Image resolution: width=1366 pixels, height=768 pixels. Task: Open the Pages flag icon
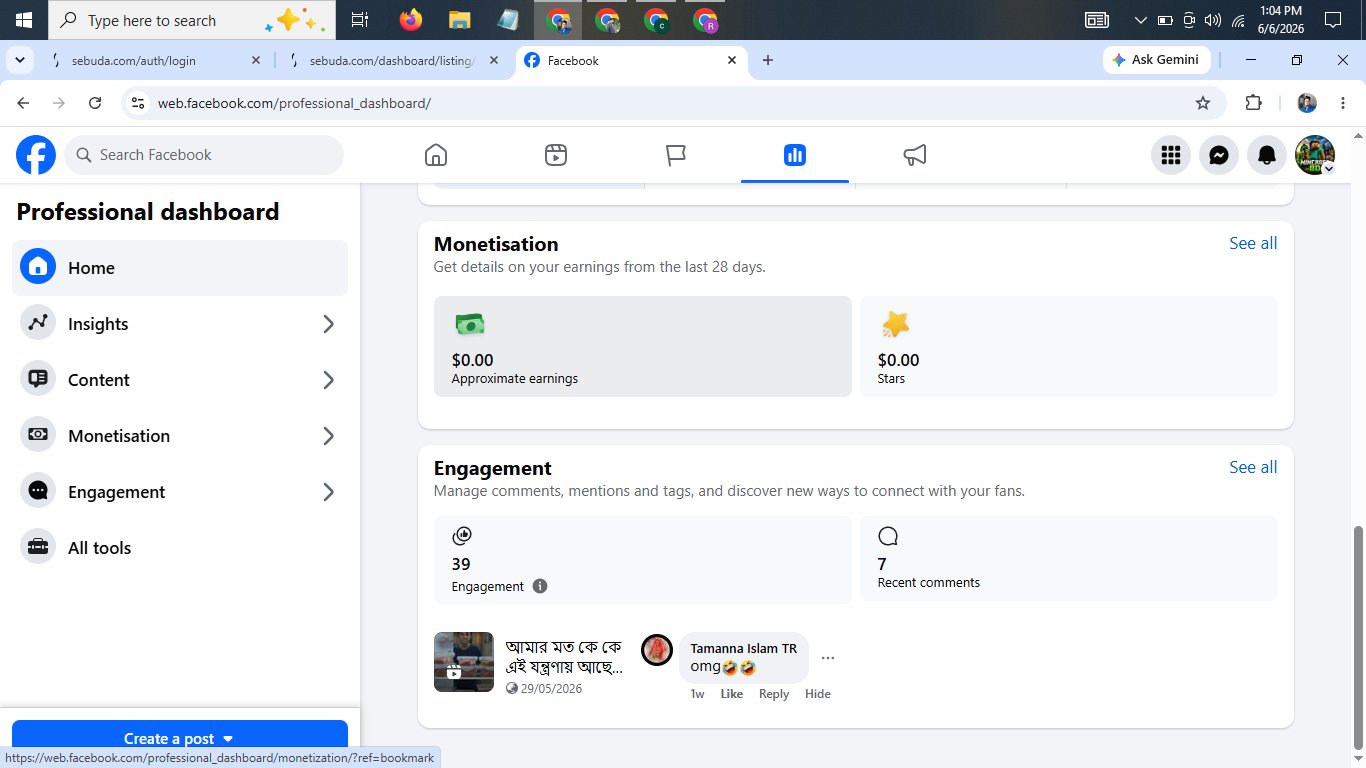point(676,155)
